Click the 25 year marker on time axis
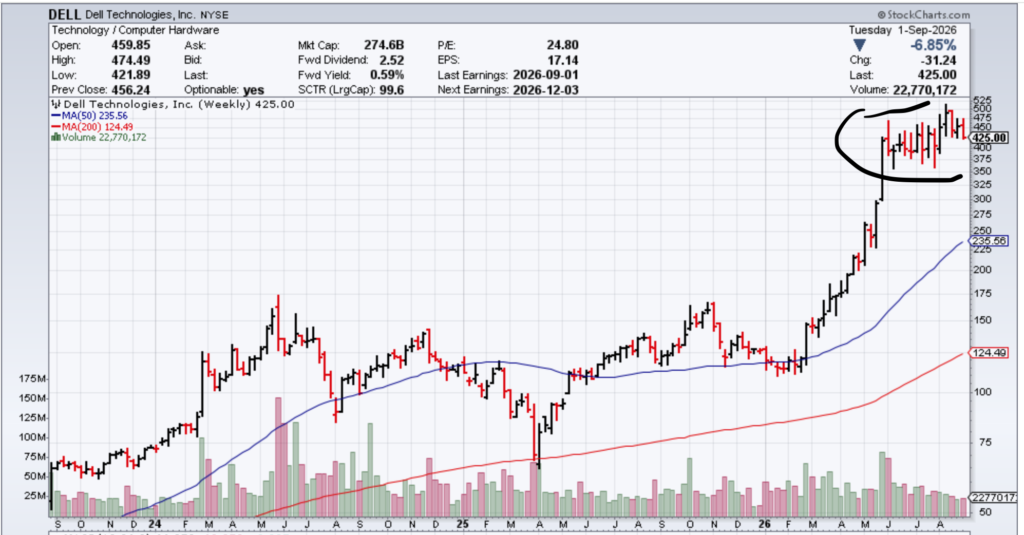 tap(462, 524)
